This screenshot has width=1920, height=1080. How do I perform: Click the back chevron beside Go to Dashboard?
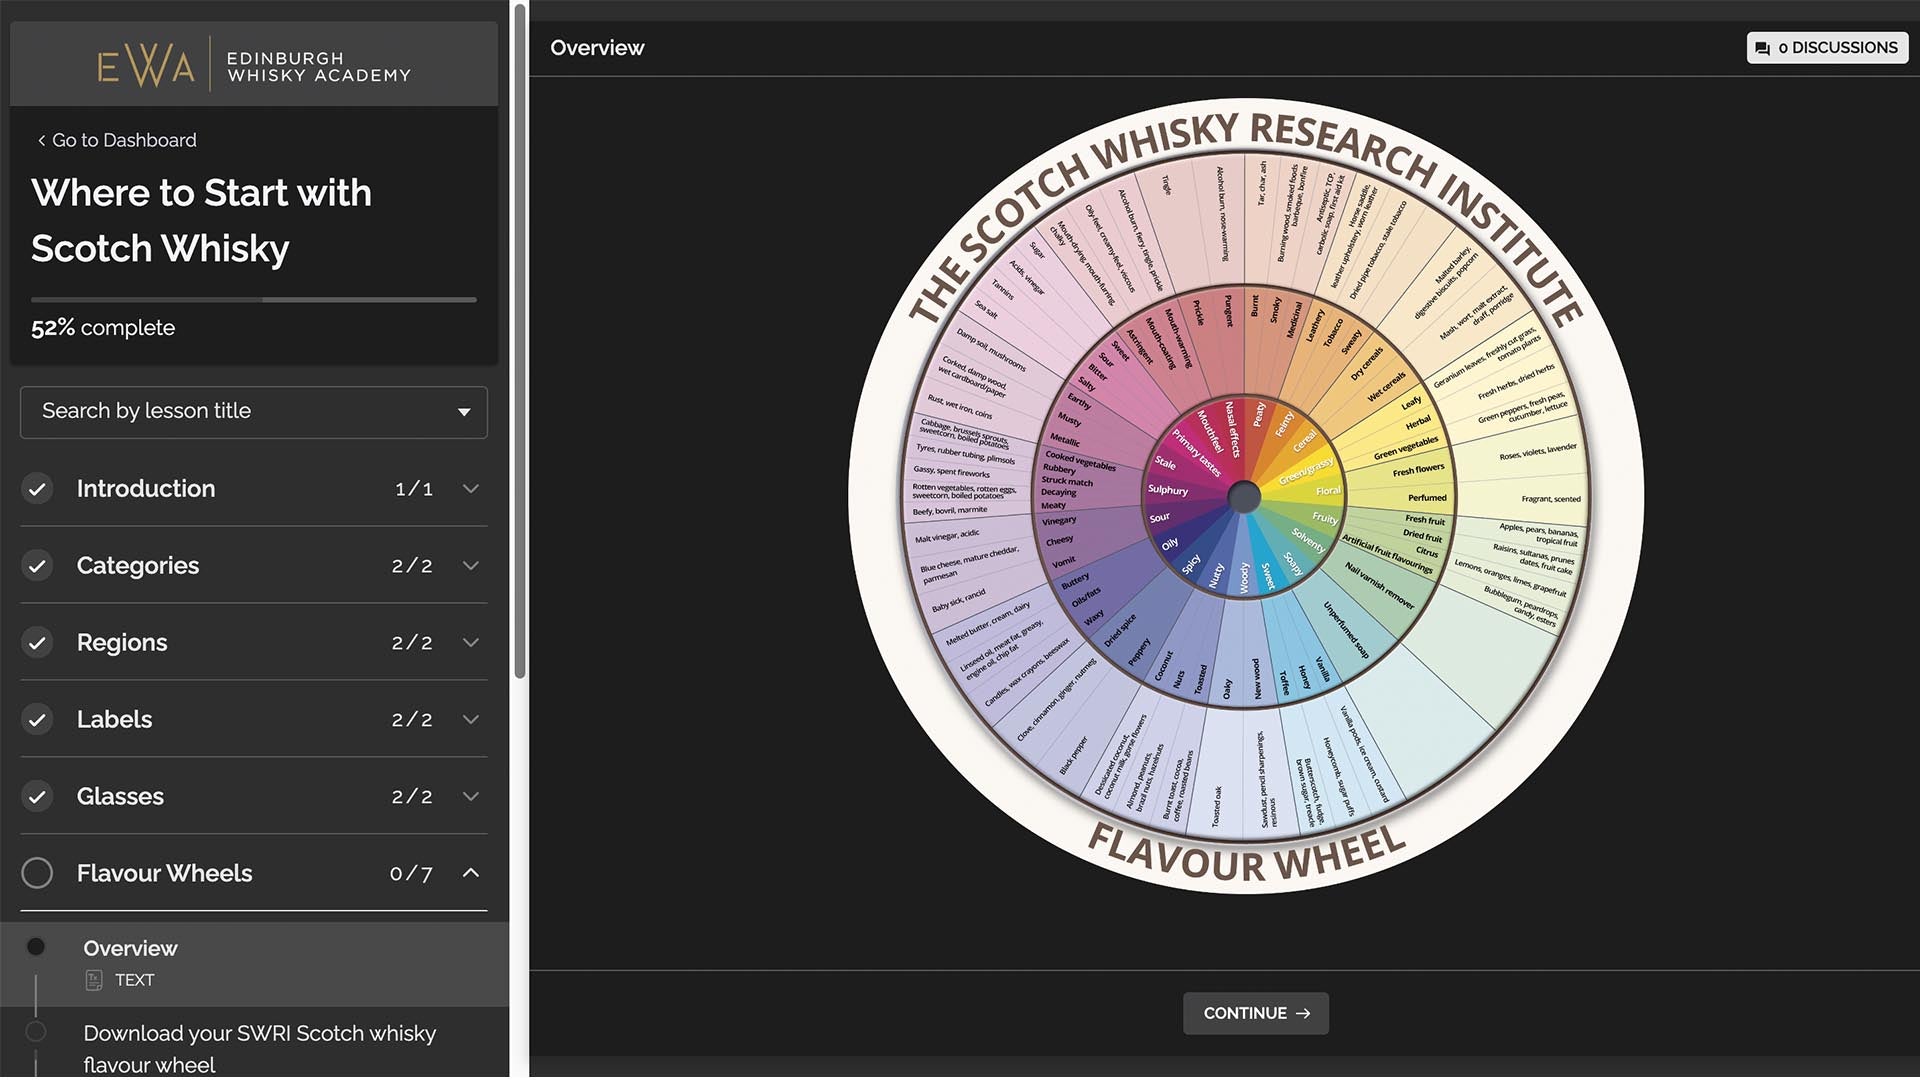tap(41, 141)
